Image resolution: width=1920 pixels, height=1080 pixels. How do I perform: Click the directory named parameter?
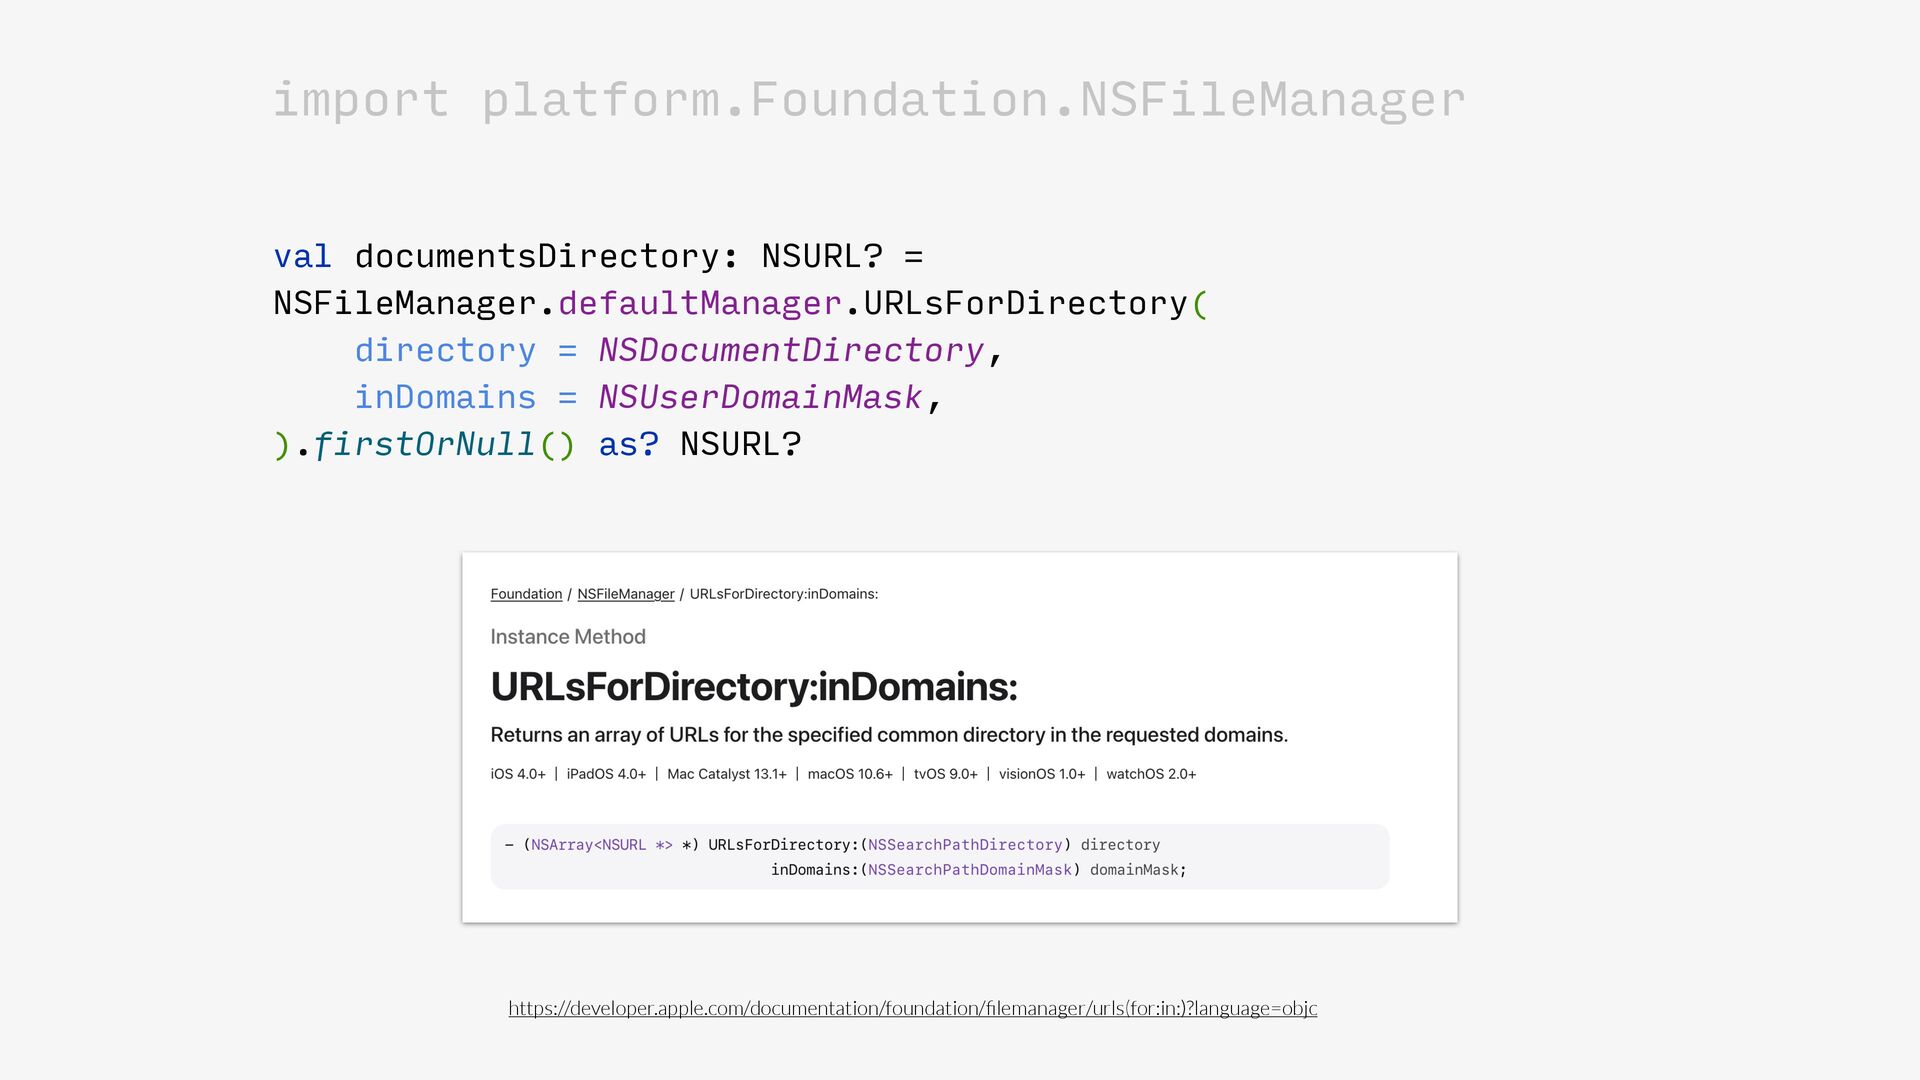pos(445,350)
